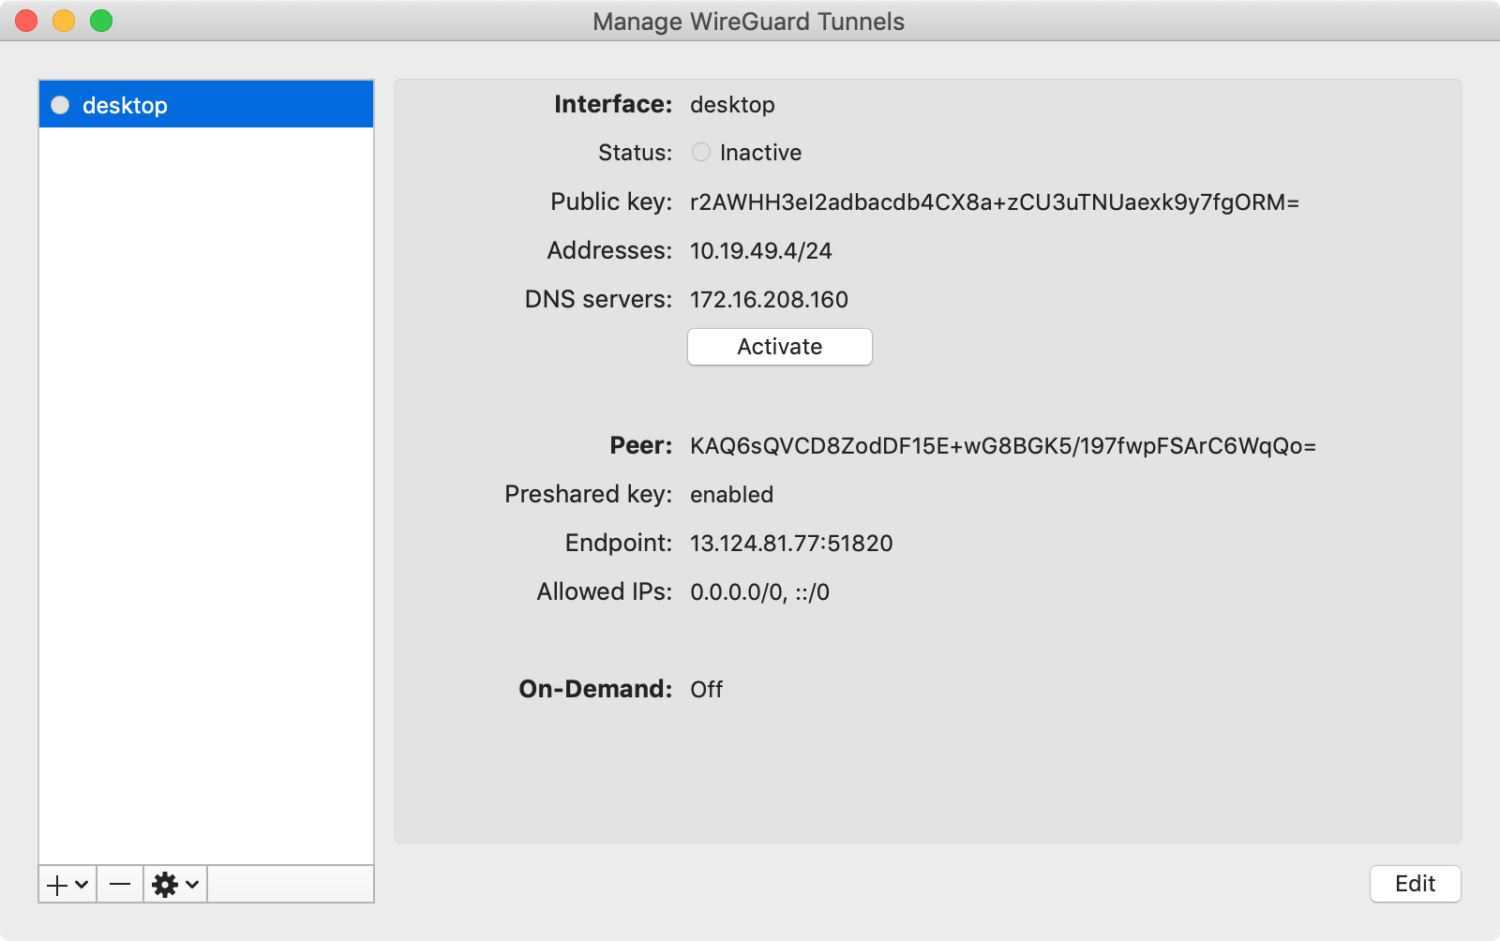This screenshot has height=941, width=1500.
Task: Click the Endpoint value 13.124.81.77:51820
Action: coord(791,543)
